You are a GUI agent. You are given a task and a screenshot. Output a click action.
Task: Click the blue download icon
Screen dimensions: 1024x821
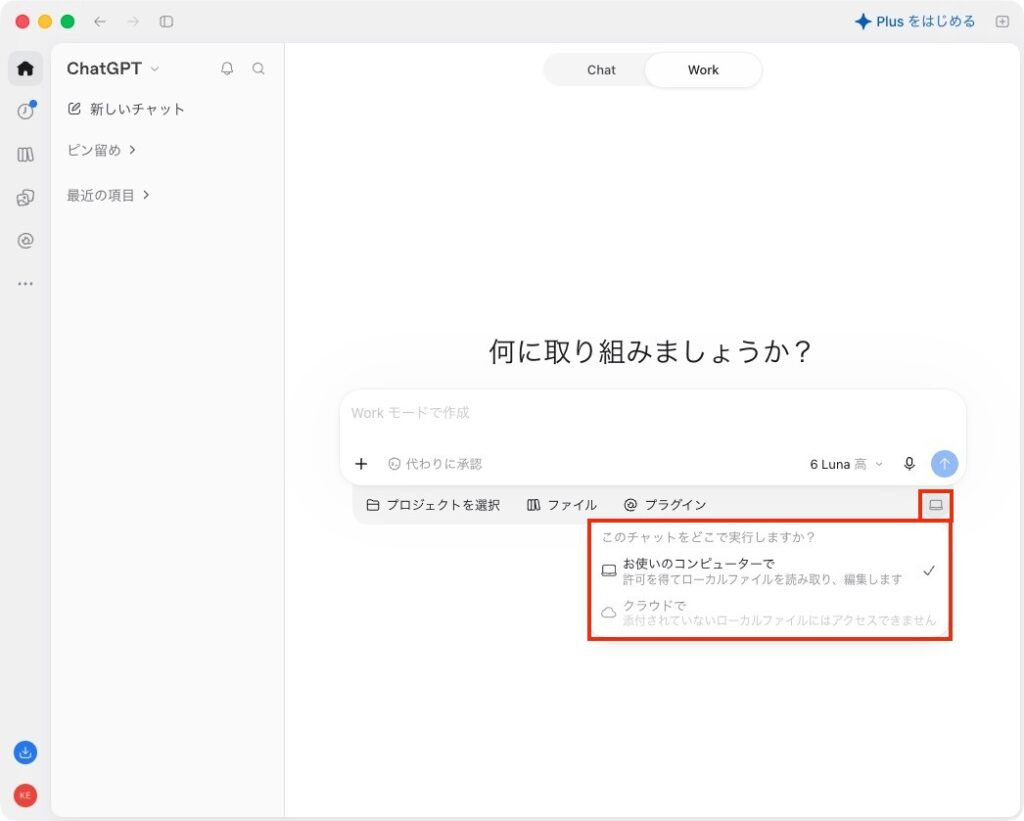click(25, 752)
